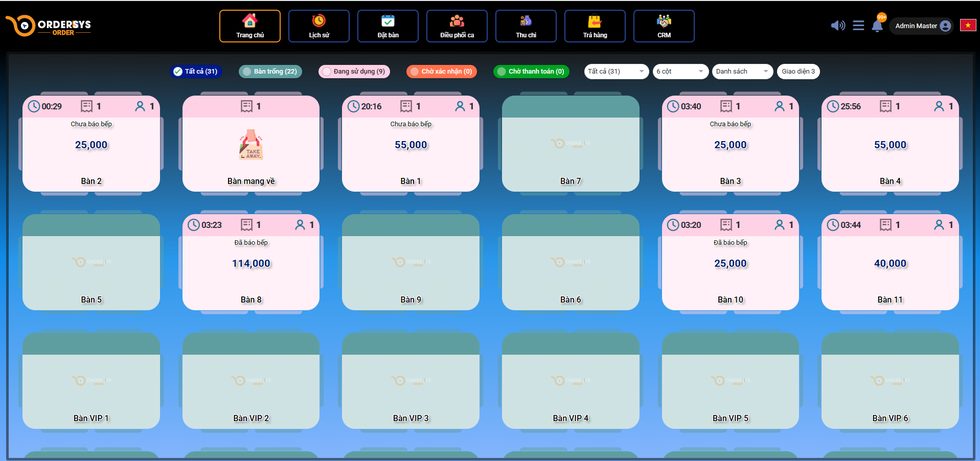
Task: Click the person icon on Bàn 4
Action: pyautogui.click(x=939, y=106)
